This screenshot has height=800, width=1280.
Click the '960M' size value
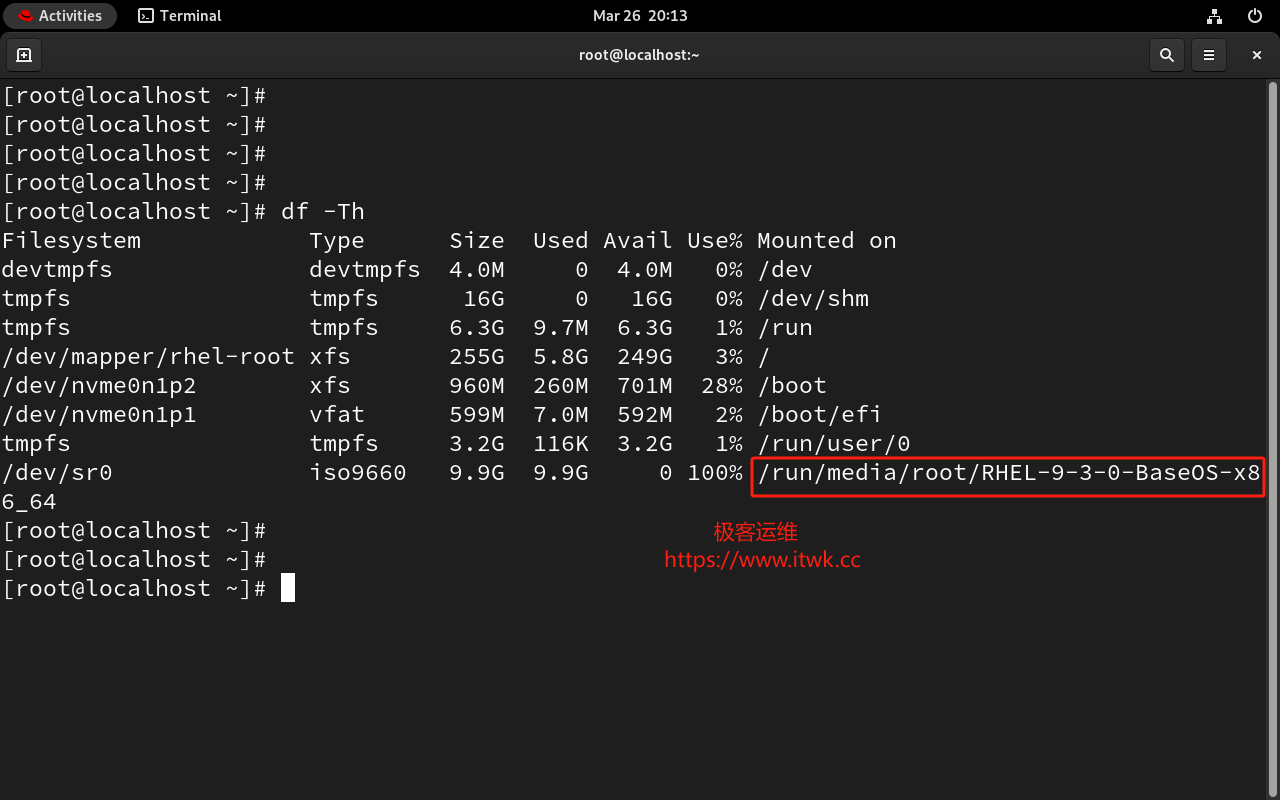(477, 386)
